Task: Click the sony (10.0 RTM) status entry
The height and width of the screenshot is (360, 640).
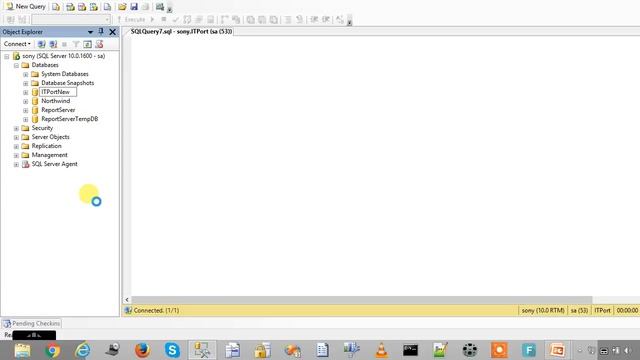Action: pos(543,310)
